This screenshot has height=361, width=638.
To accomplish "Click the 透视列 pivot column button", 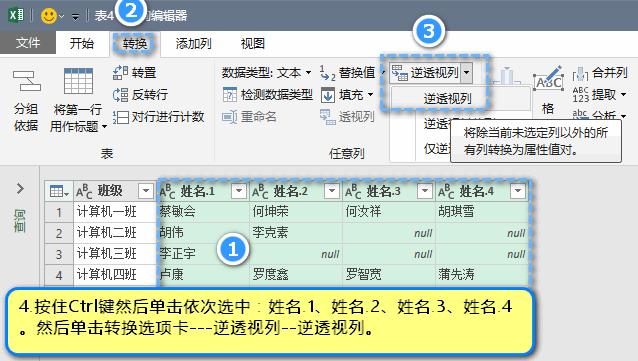I will pos(347,117).
